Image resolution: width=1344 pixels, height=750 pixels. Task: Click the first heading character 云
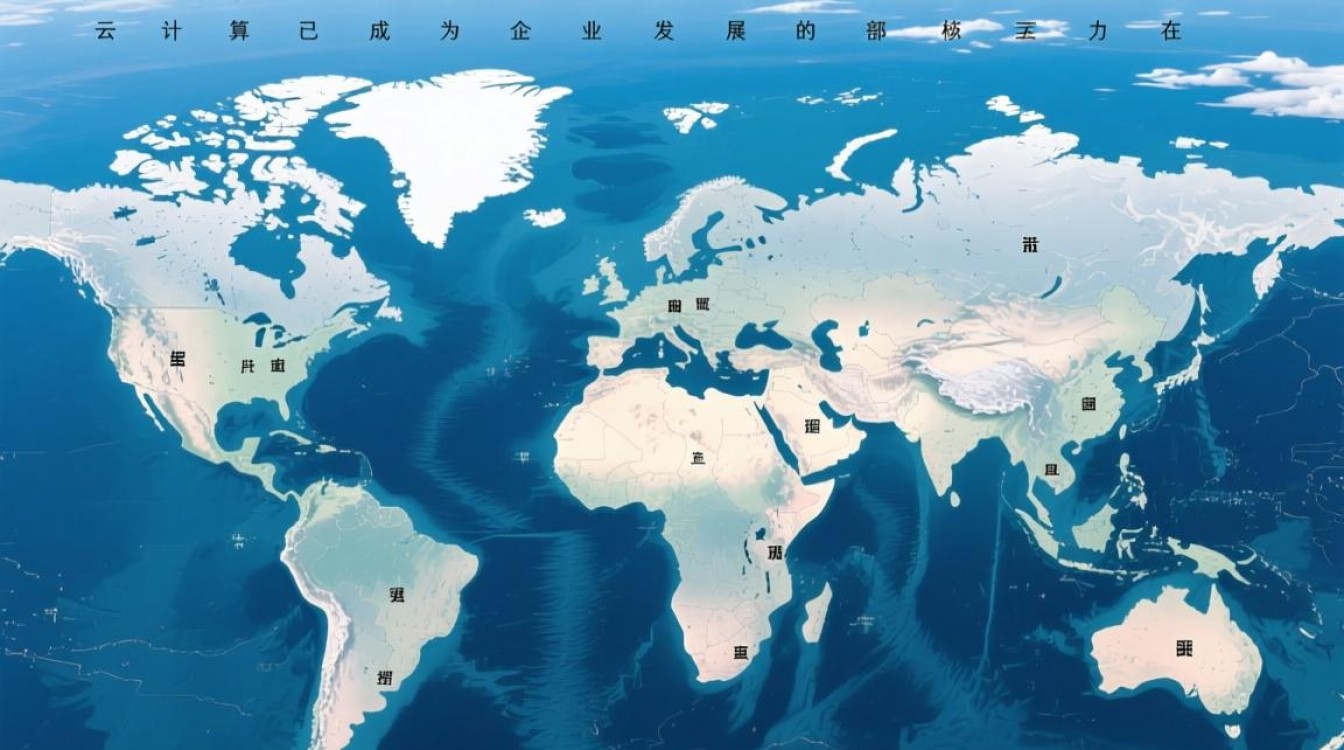(x=105, y=31)
